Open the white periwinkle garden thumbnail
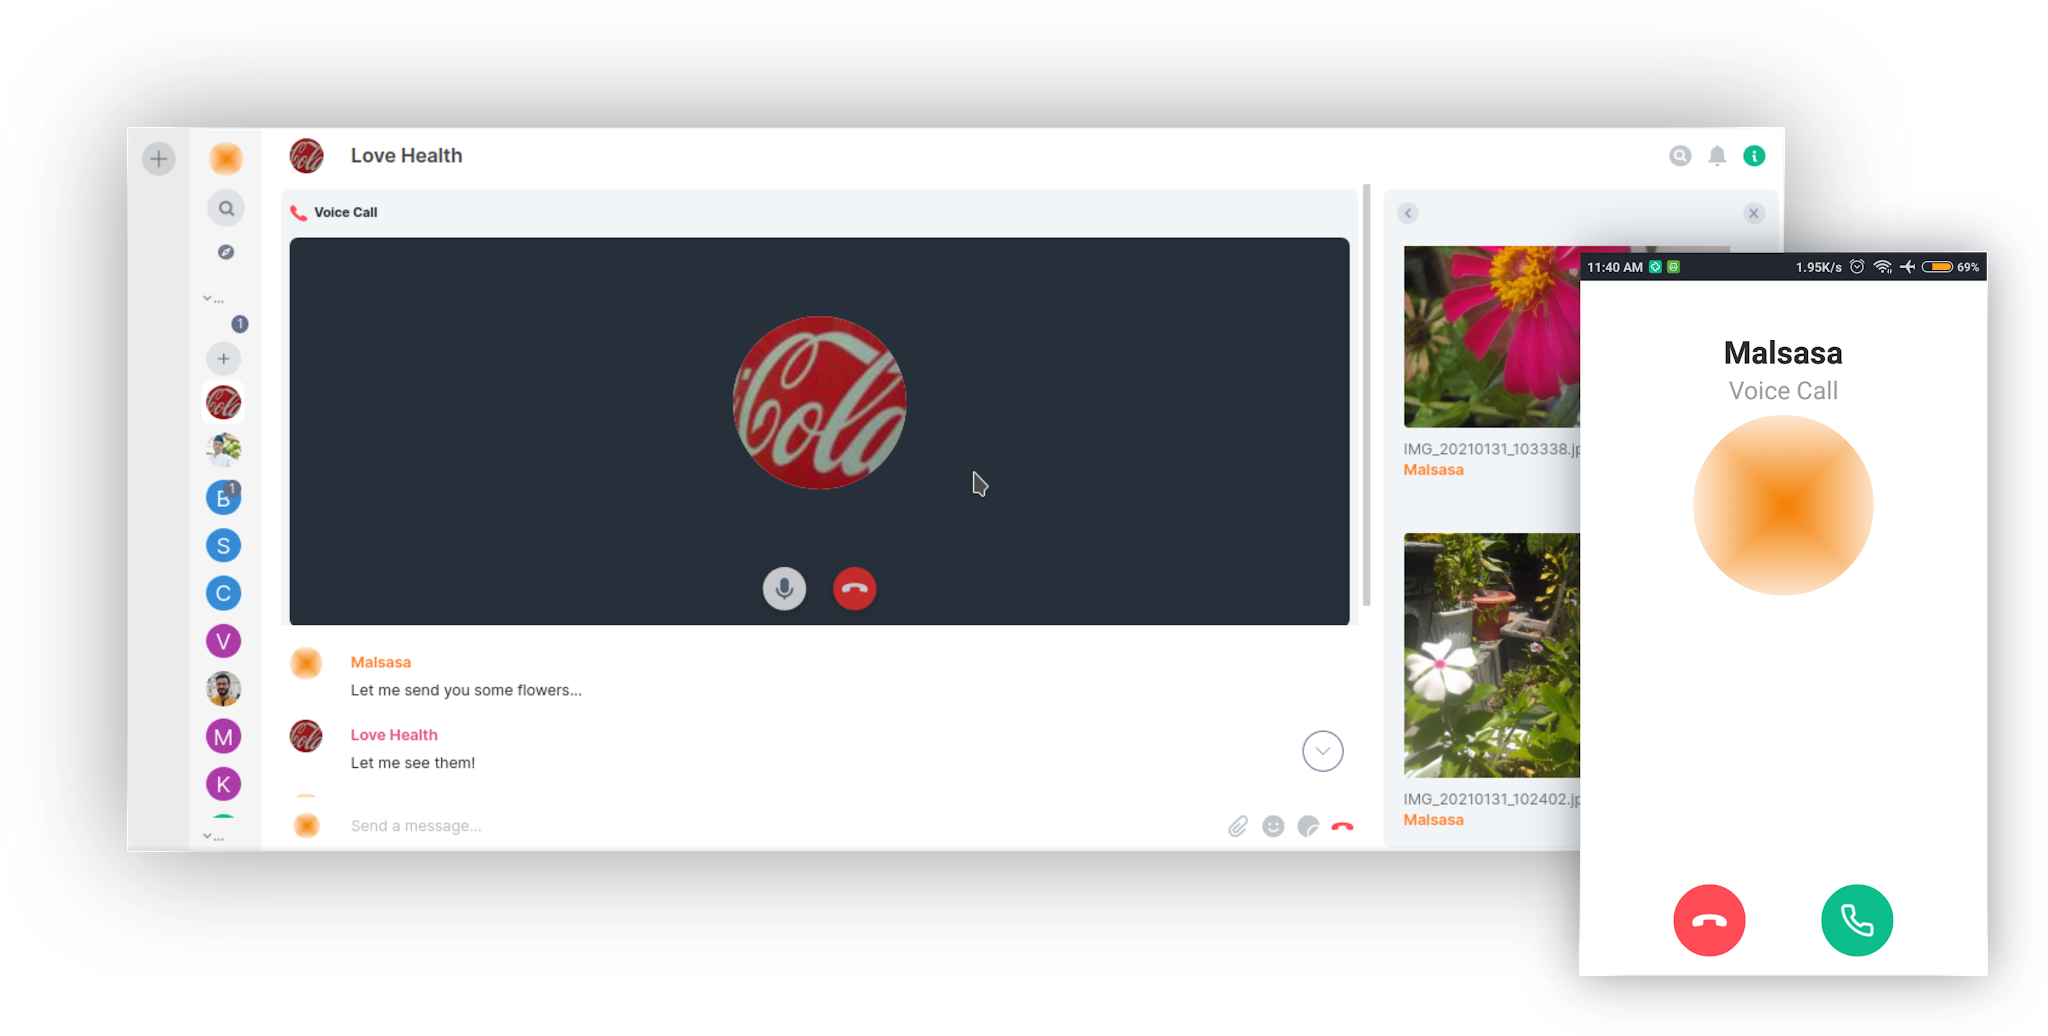 (1491, 655)
